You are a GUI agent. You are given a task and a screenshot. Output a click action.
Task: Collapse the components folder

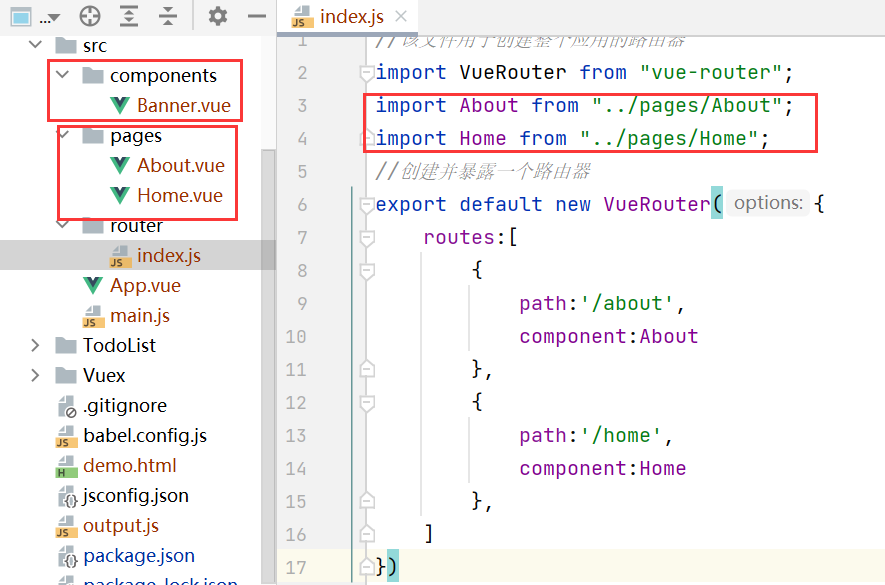click(x=63, y=75)
